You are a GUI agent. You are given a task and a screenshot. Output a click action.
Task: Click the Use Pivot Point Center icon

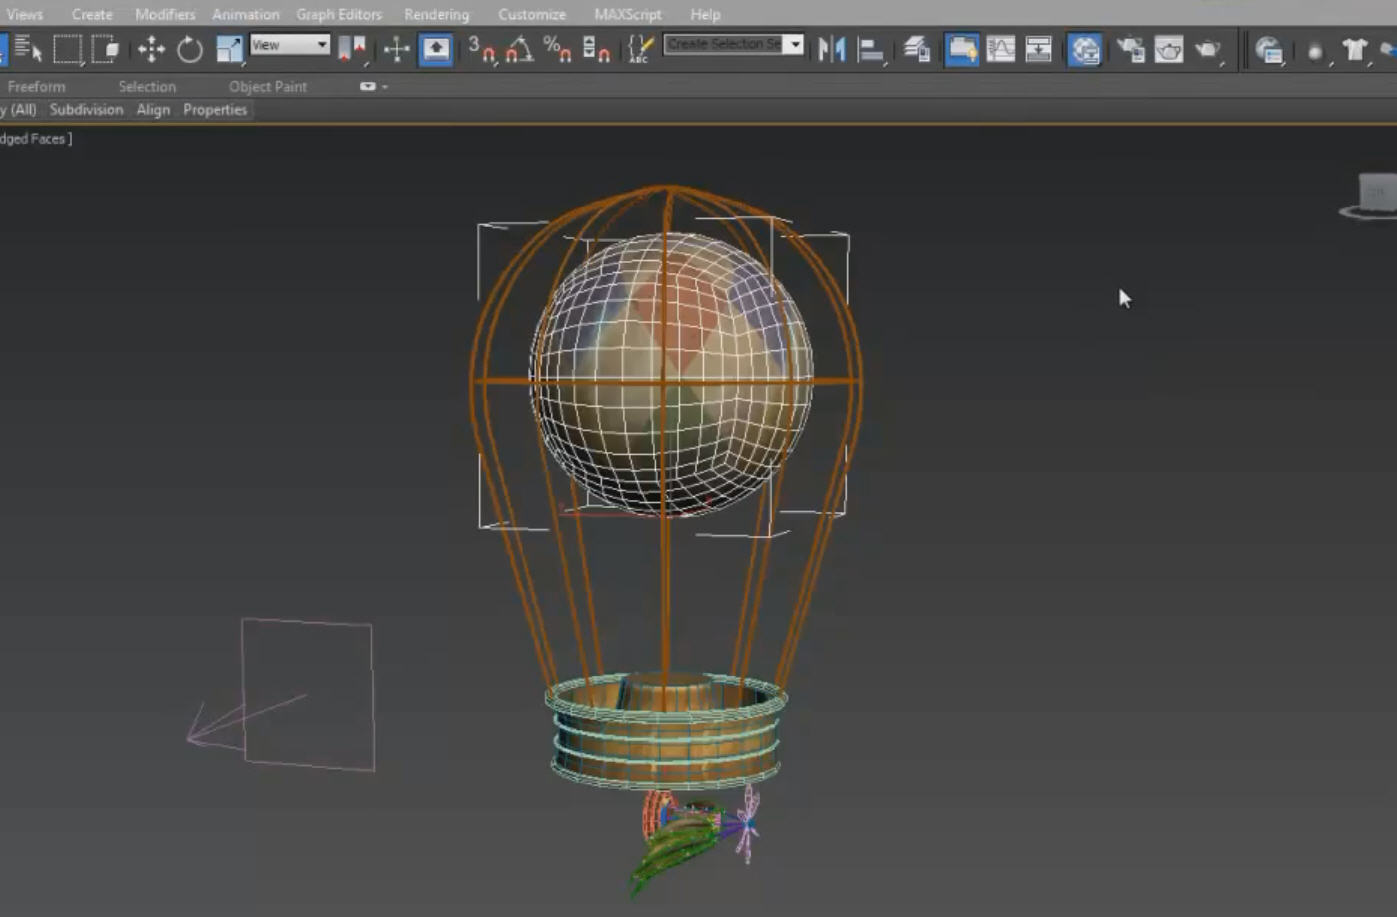[x=352, y=48]
